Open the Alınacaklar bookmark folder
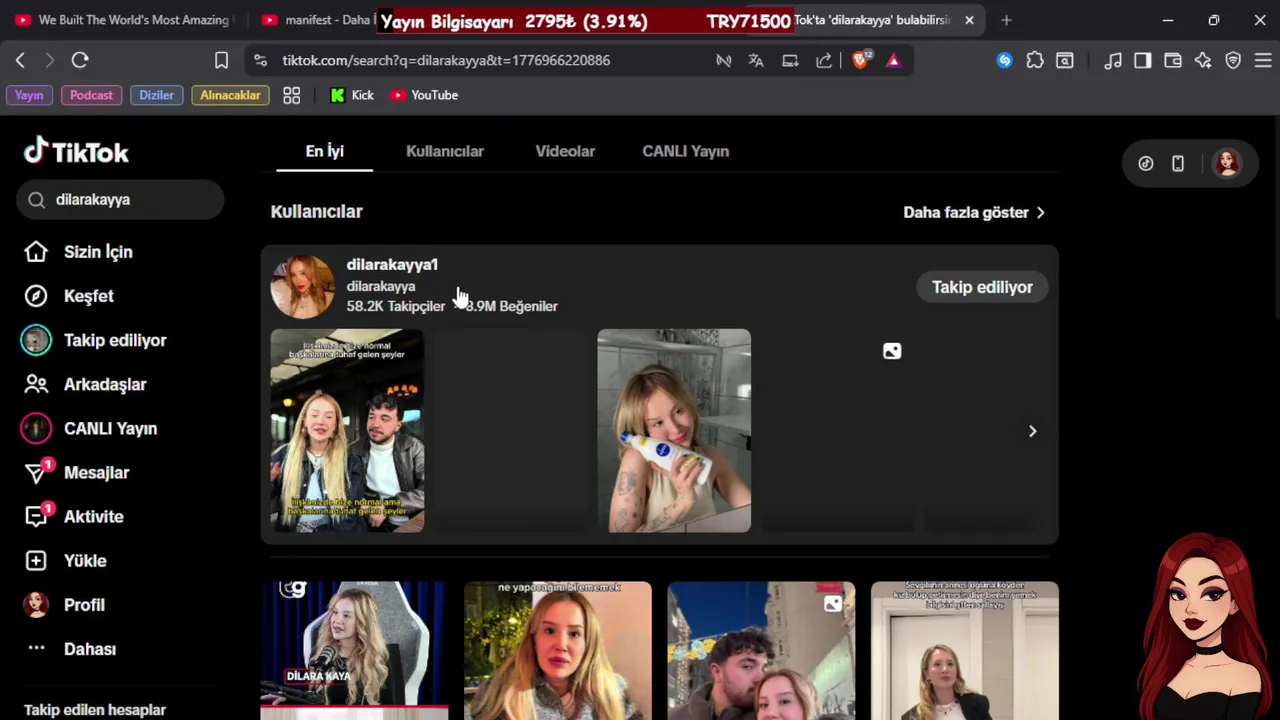This screenshot has height=720, width=1280. pos(230,95)
